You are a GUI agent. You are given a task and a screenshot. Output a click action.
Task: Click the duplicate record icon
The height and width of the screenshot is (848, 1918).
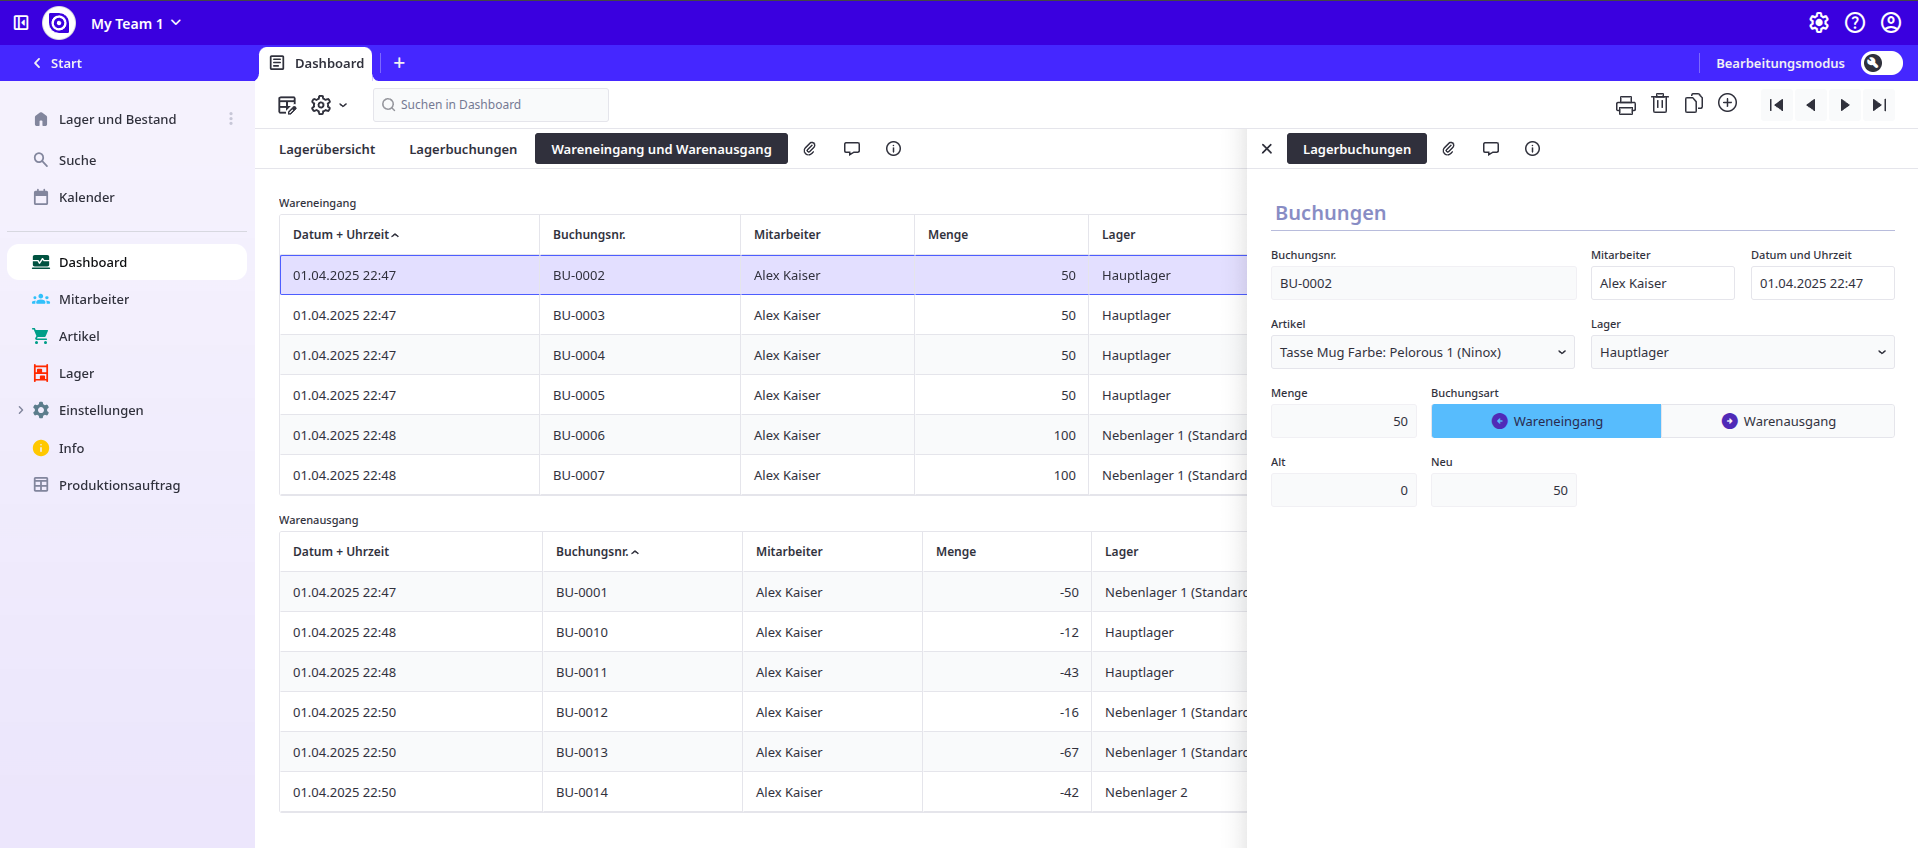(1693, 104)
